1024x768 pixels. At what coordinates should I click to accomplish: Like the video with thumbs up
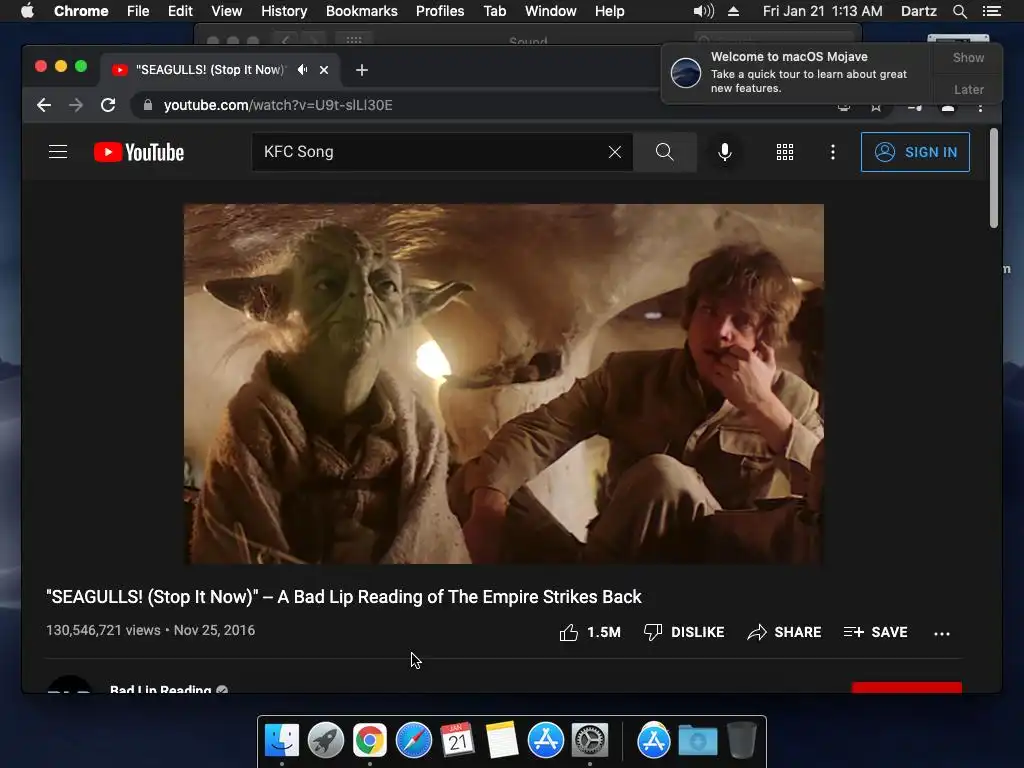pos(590,632)
